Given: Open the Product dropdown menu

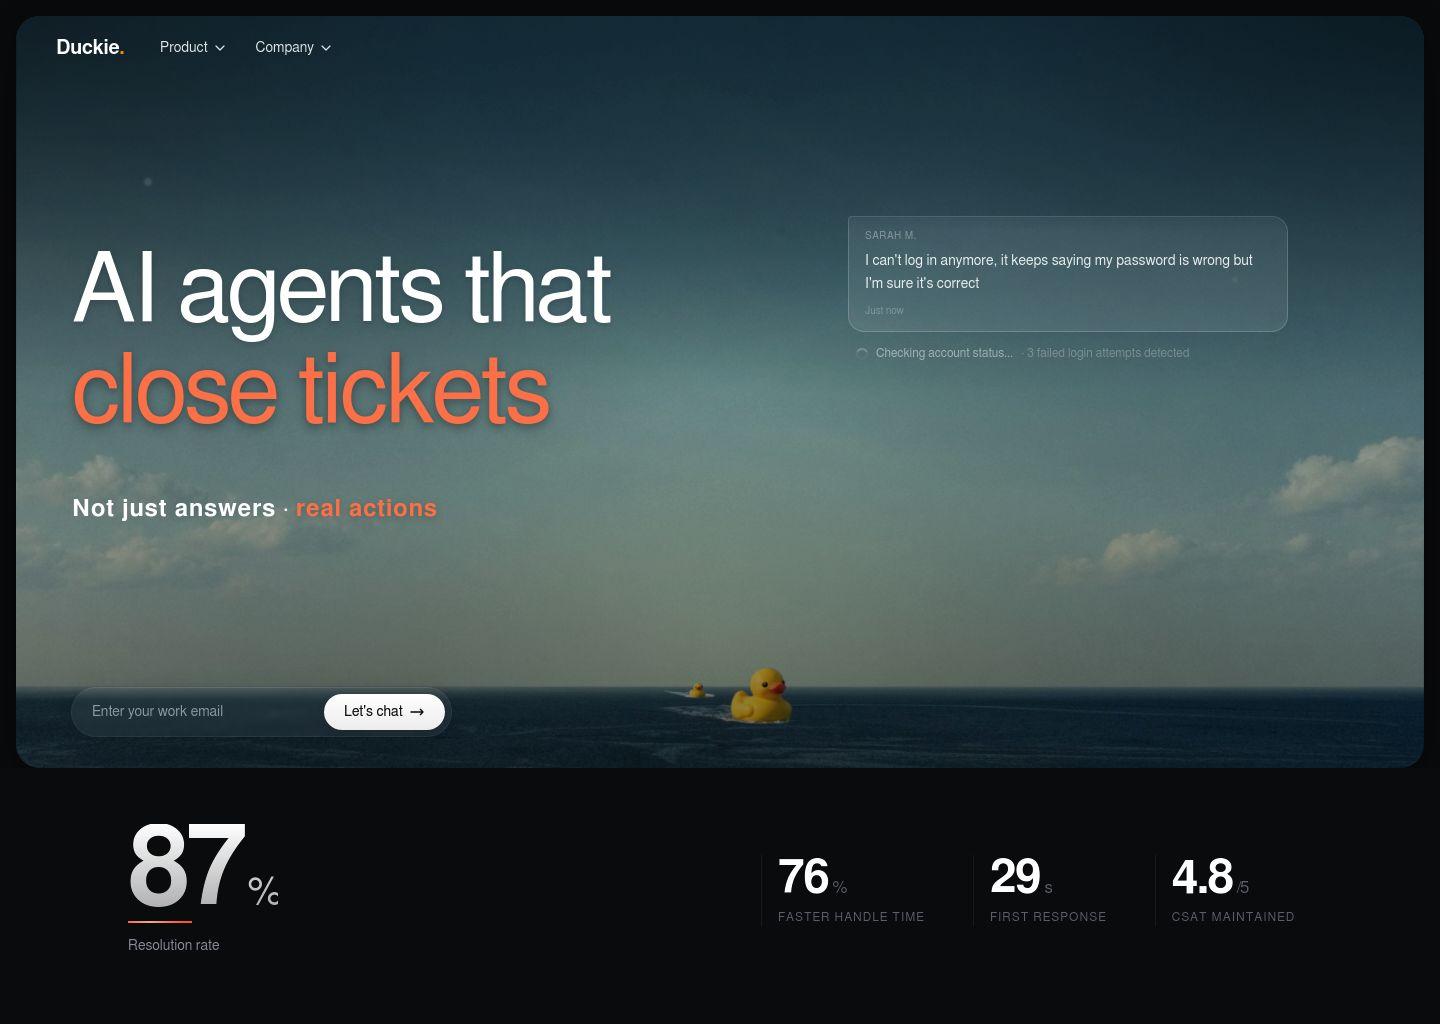Looking at the screenshot, I should click(x=192, y=47).
